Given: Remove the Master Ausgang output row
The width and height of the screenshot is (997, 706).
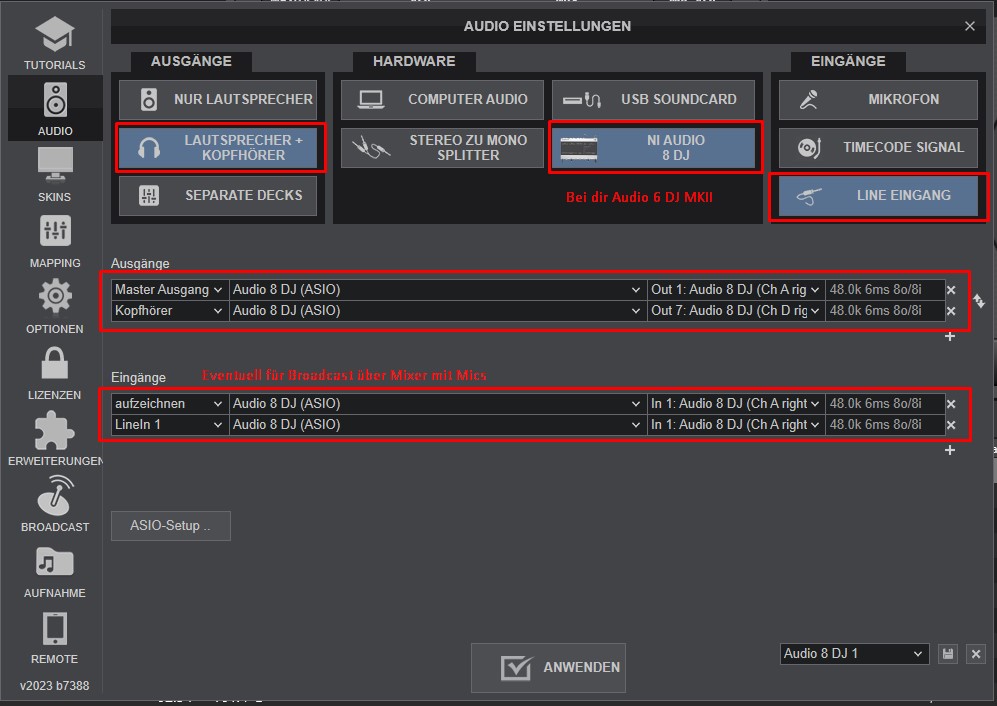Looking at the screenshot, I should coord(951,290).
